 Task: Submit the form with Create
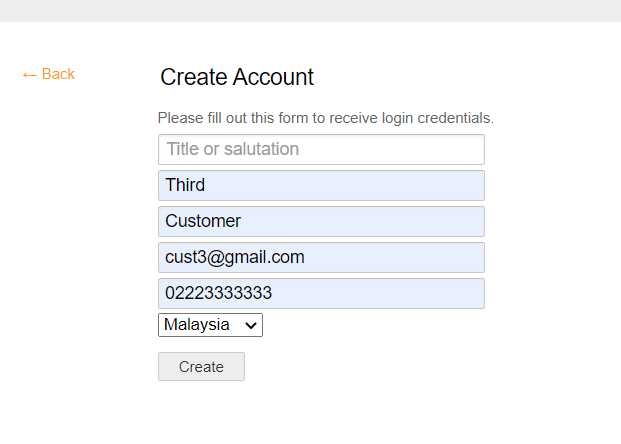coord(201,367)
